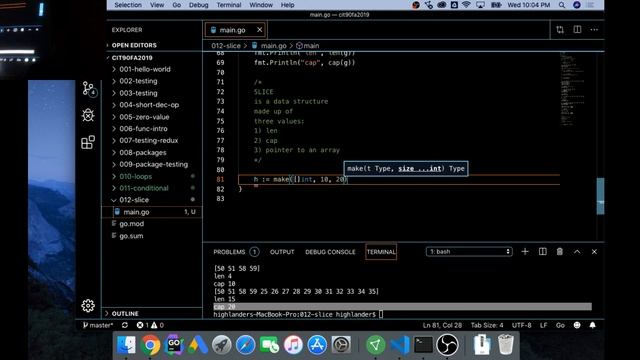Change Tab Size: 4 in status bar
Image resolution: width=640 pixels, height=360 pixels.
coord(487,325)
